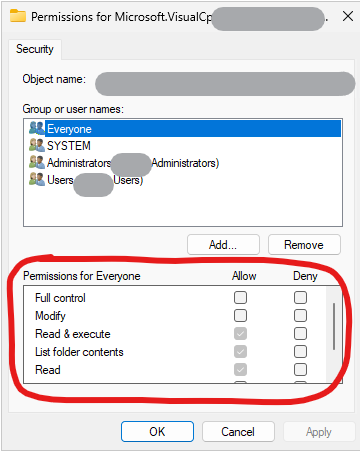360x452 pixels.
Task: Click the Modify permission label
Action: click(50, 316)
